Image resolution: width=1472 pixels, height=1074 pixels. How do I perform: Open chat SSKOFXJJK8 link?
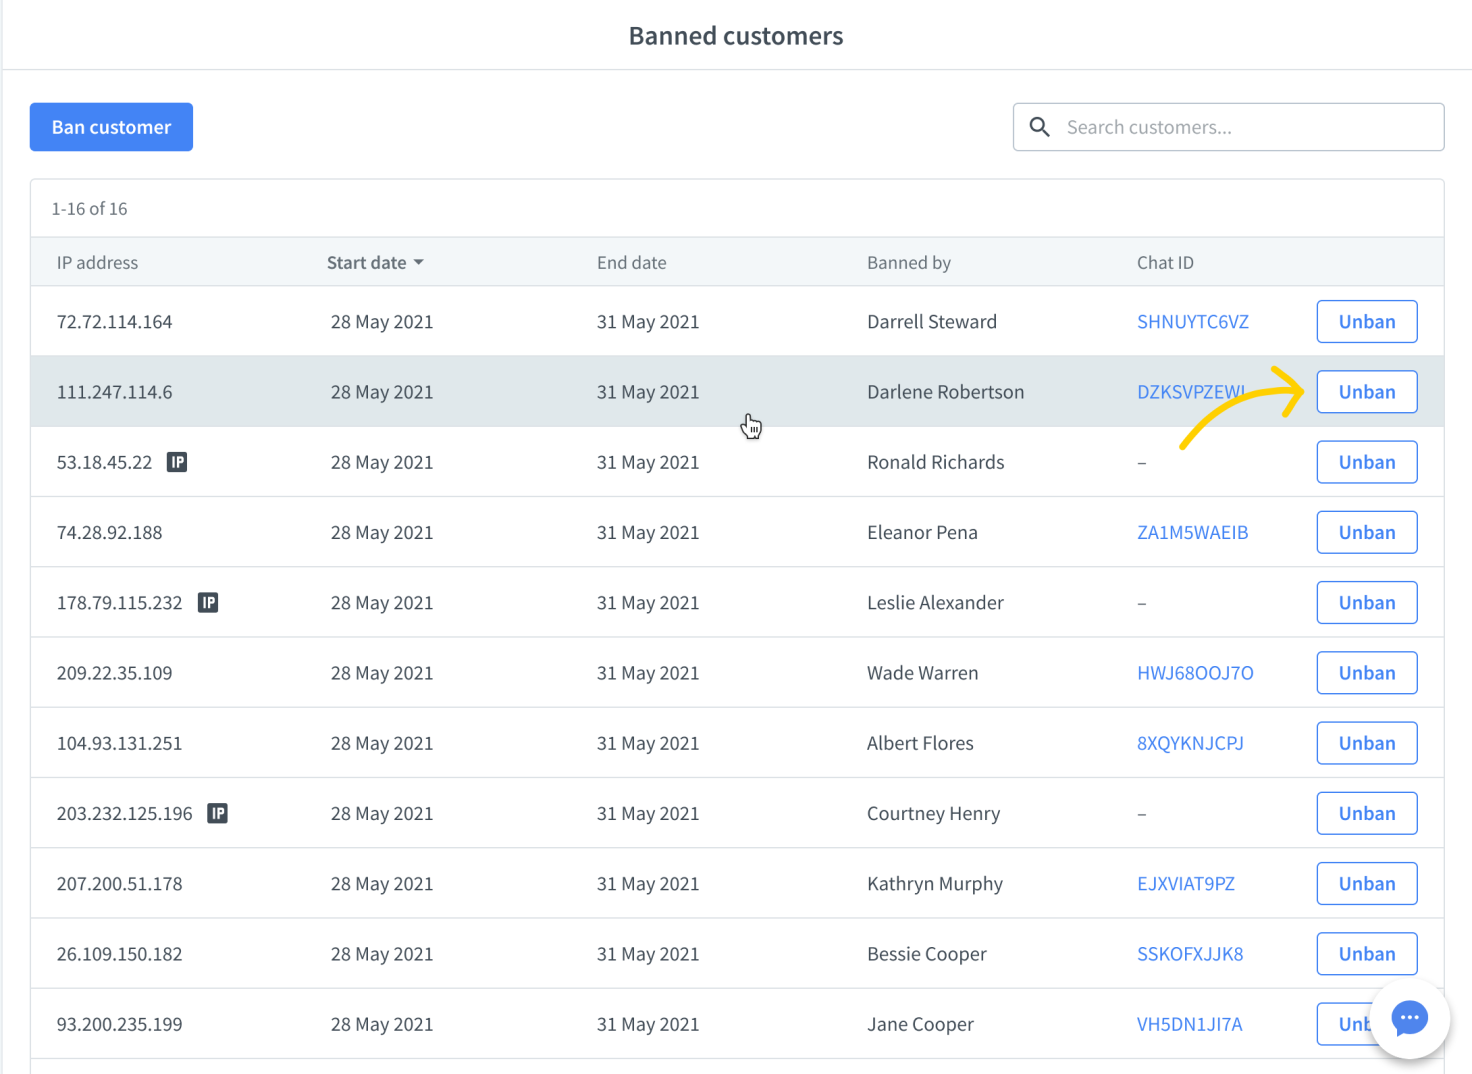[1190, 954]
